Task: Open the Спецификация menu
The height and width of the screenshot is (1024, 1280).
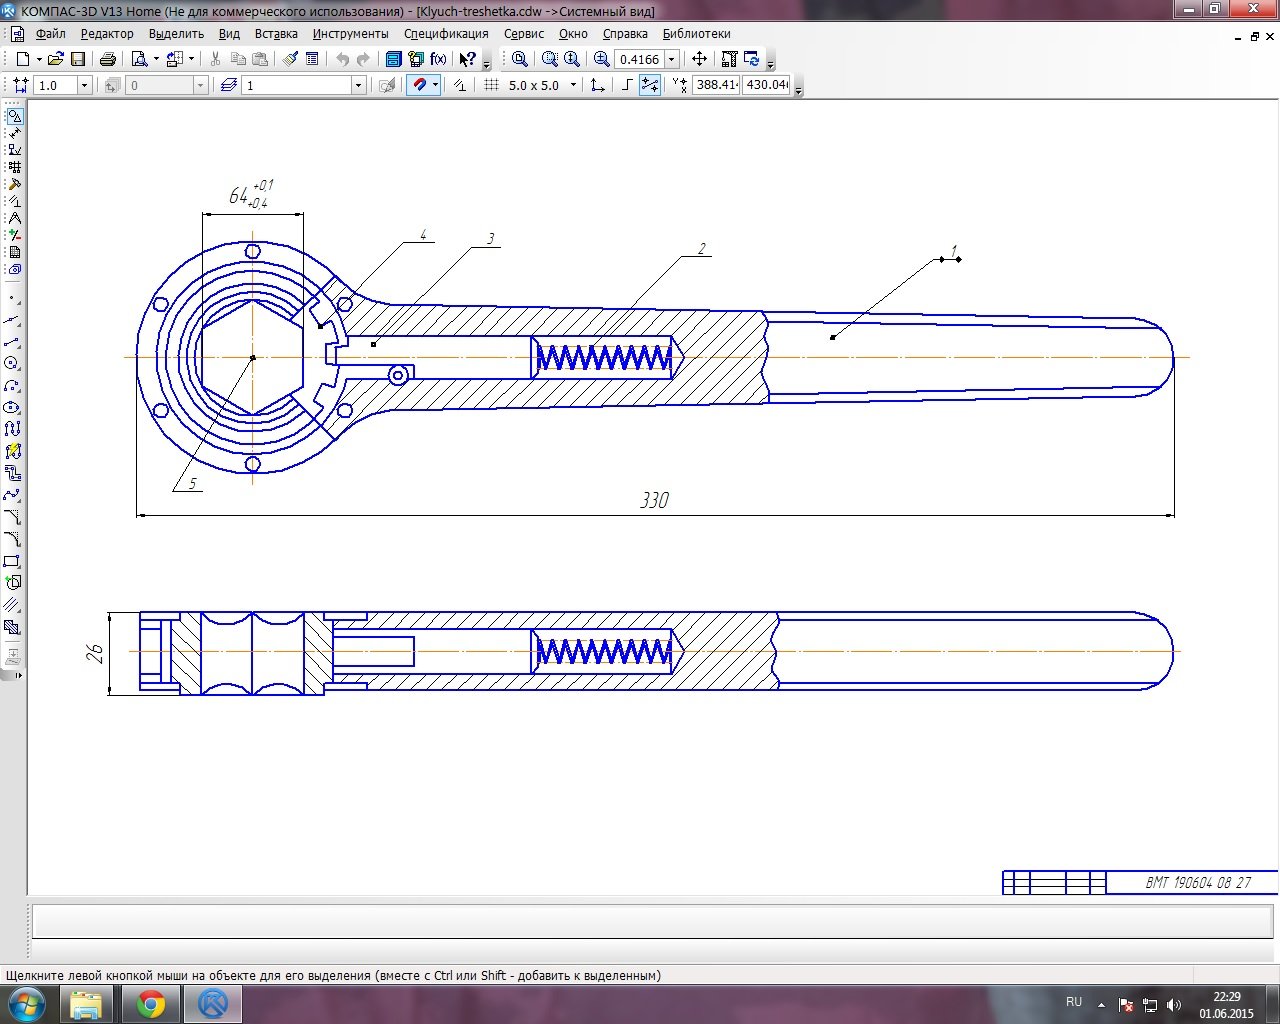Action: tap(446, 34)
